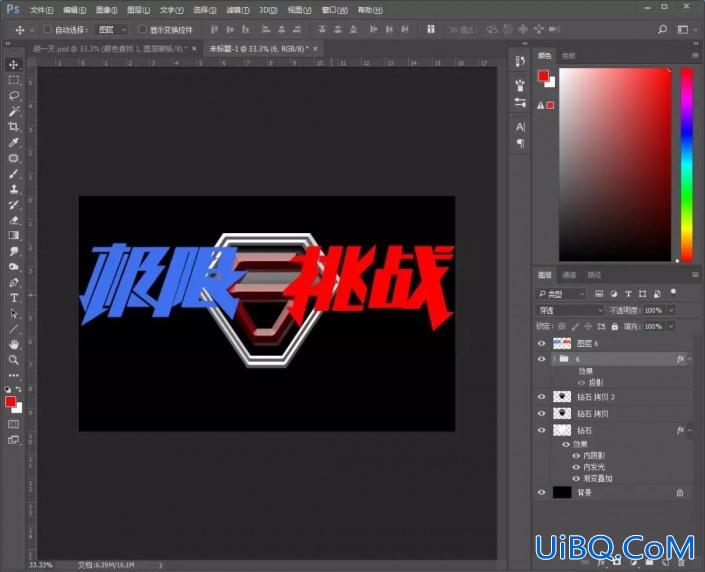Toggle the layer filter on/off switch
Screen dimensions: 705x572
click(x=673, y=292)
